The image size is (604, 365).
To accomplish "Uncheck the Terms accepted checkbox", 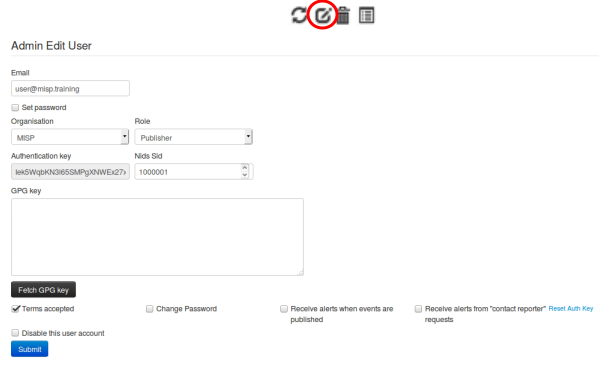I will pyautogui.click(x=15, y=309).
